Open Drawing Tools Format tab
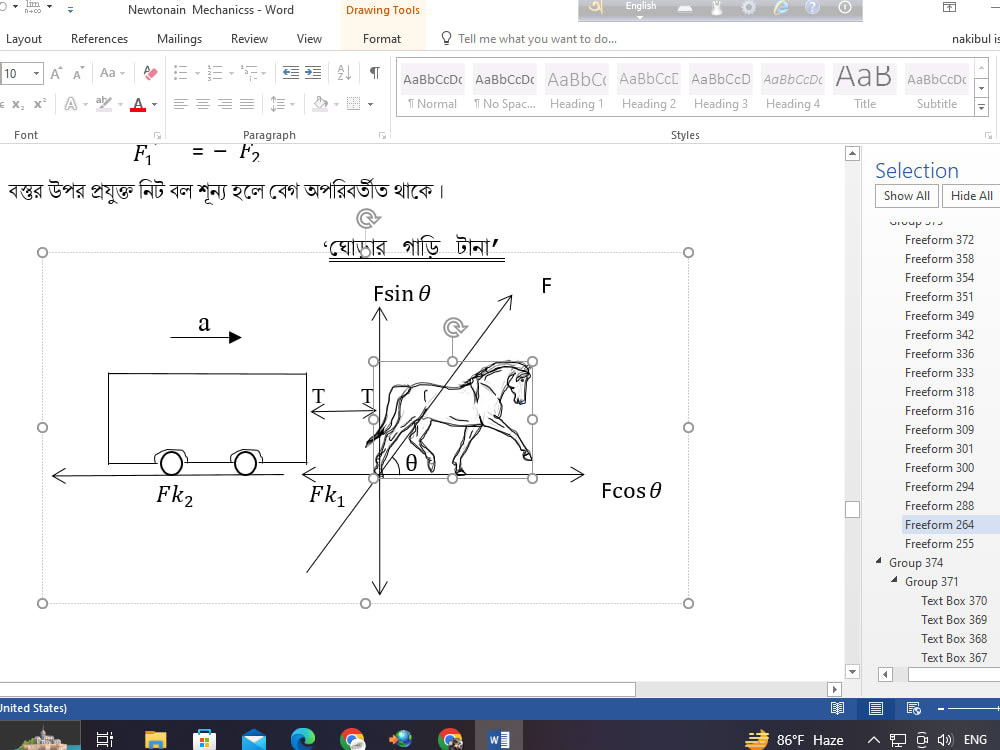Viewport: 1000px width, 750px height. coord(382,39)
